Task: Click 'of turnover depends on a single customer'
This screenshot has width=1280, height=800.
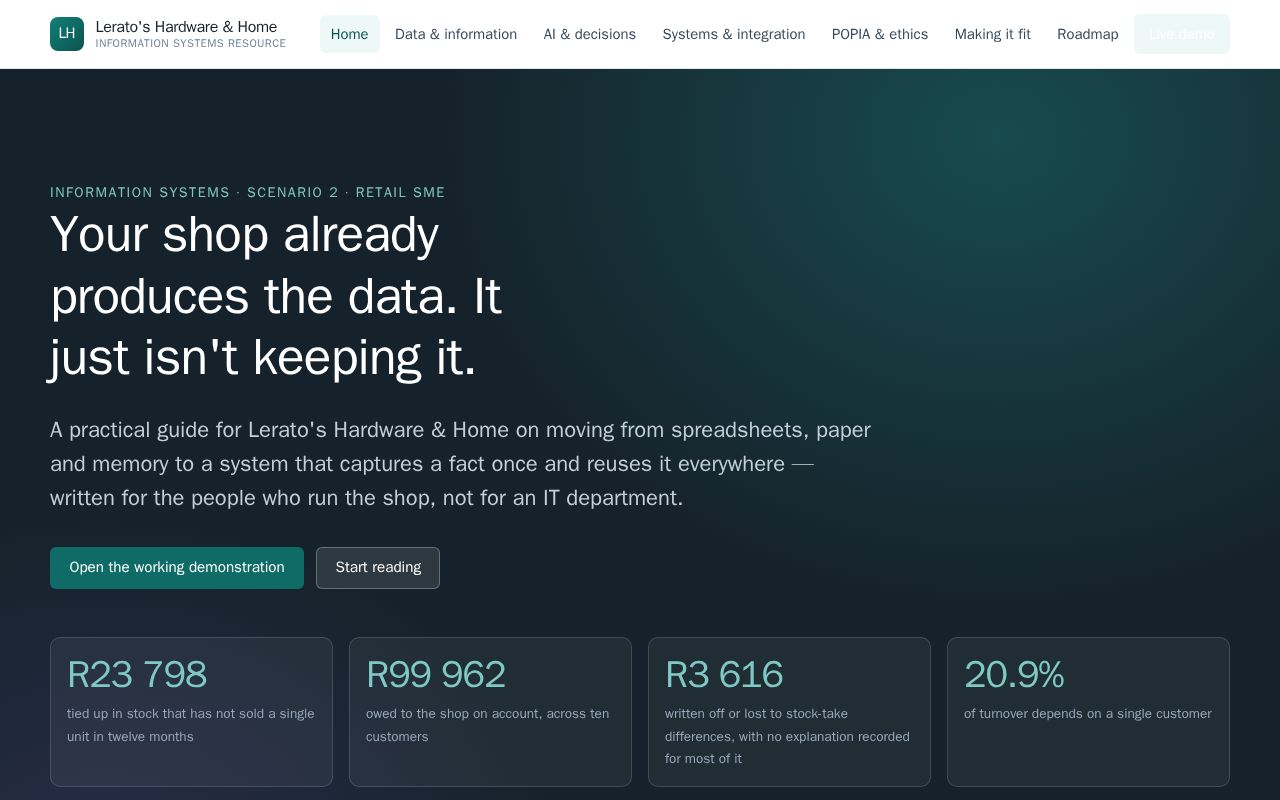Action: click(x=1088, y=714)
